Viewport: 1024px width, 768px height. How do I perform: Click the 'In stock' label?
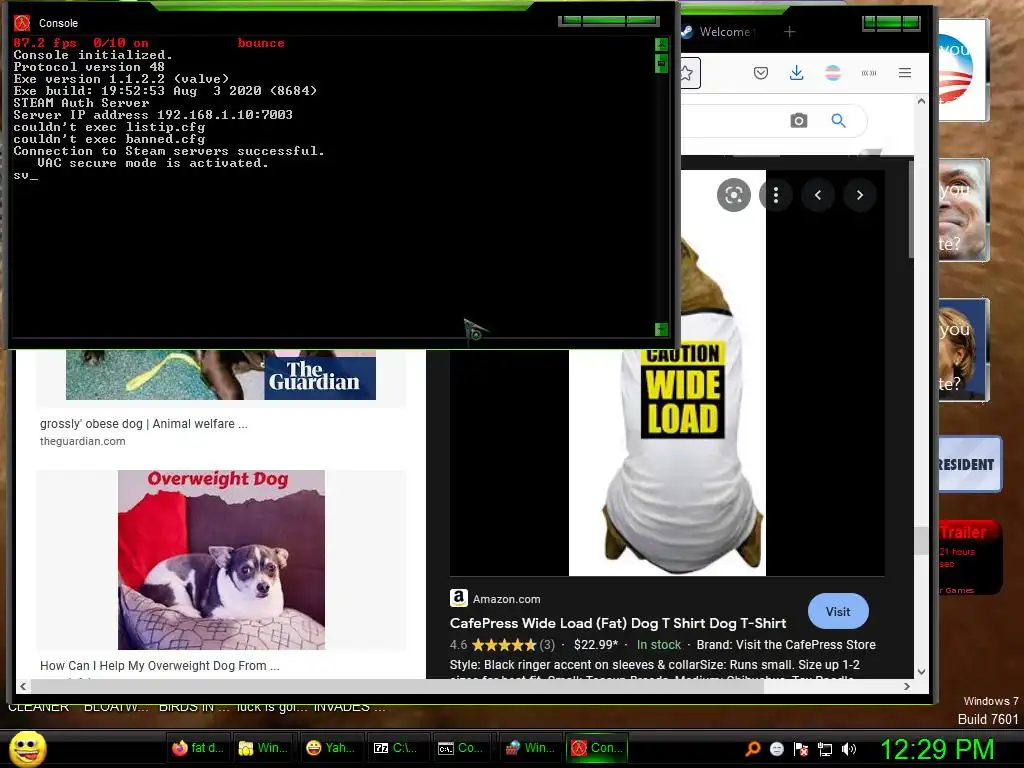click(658, 645)
